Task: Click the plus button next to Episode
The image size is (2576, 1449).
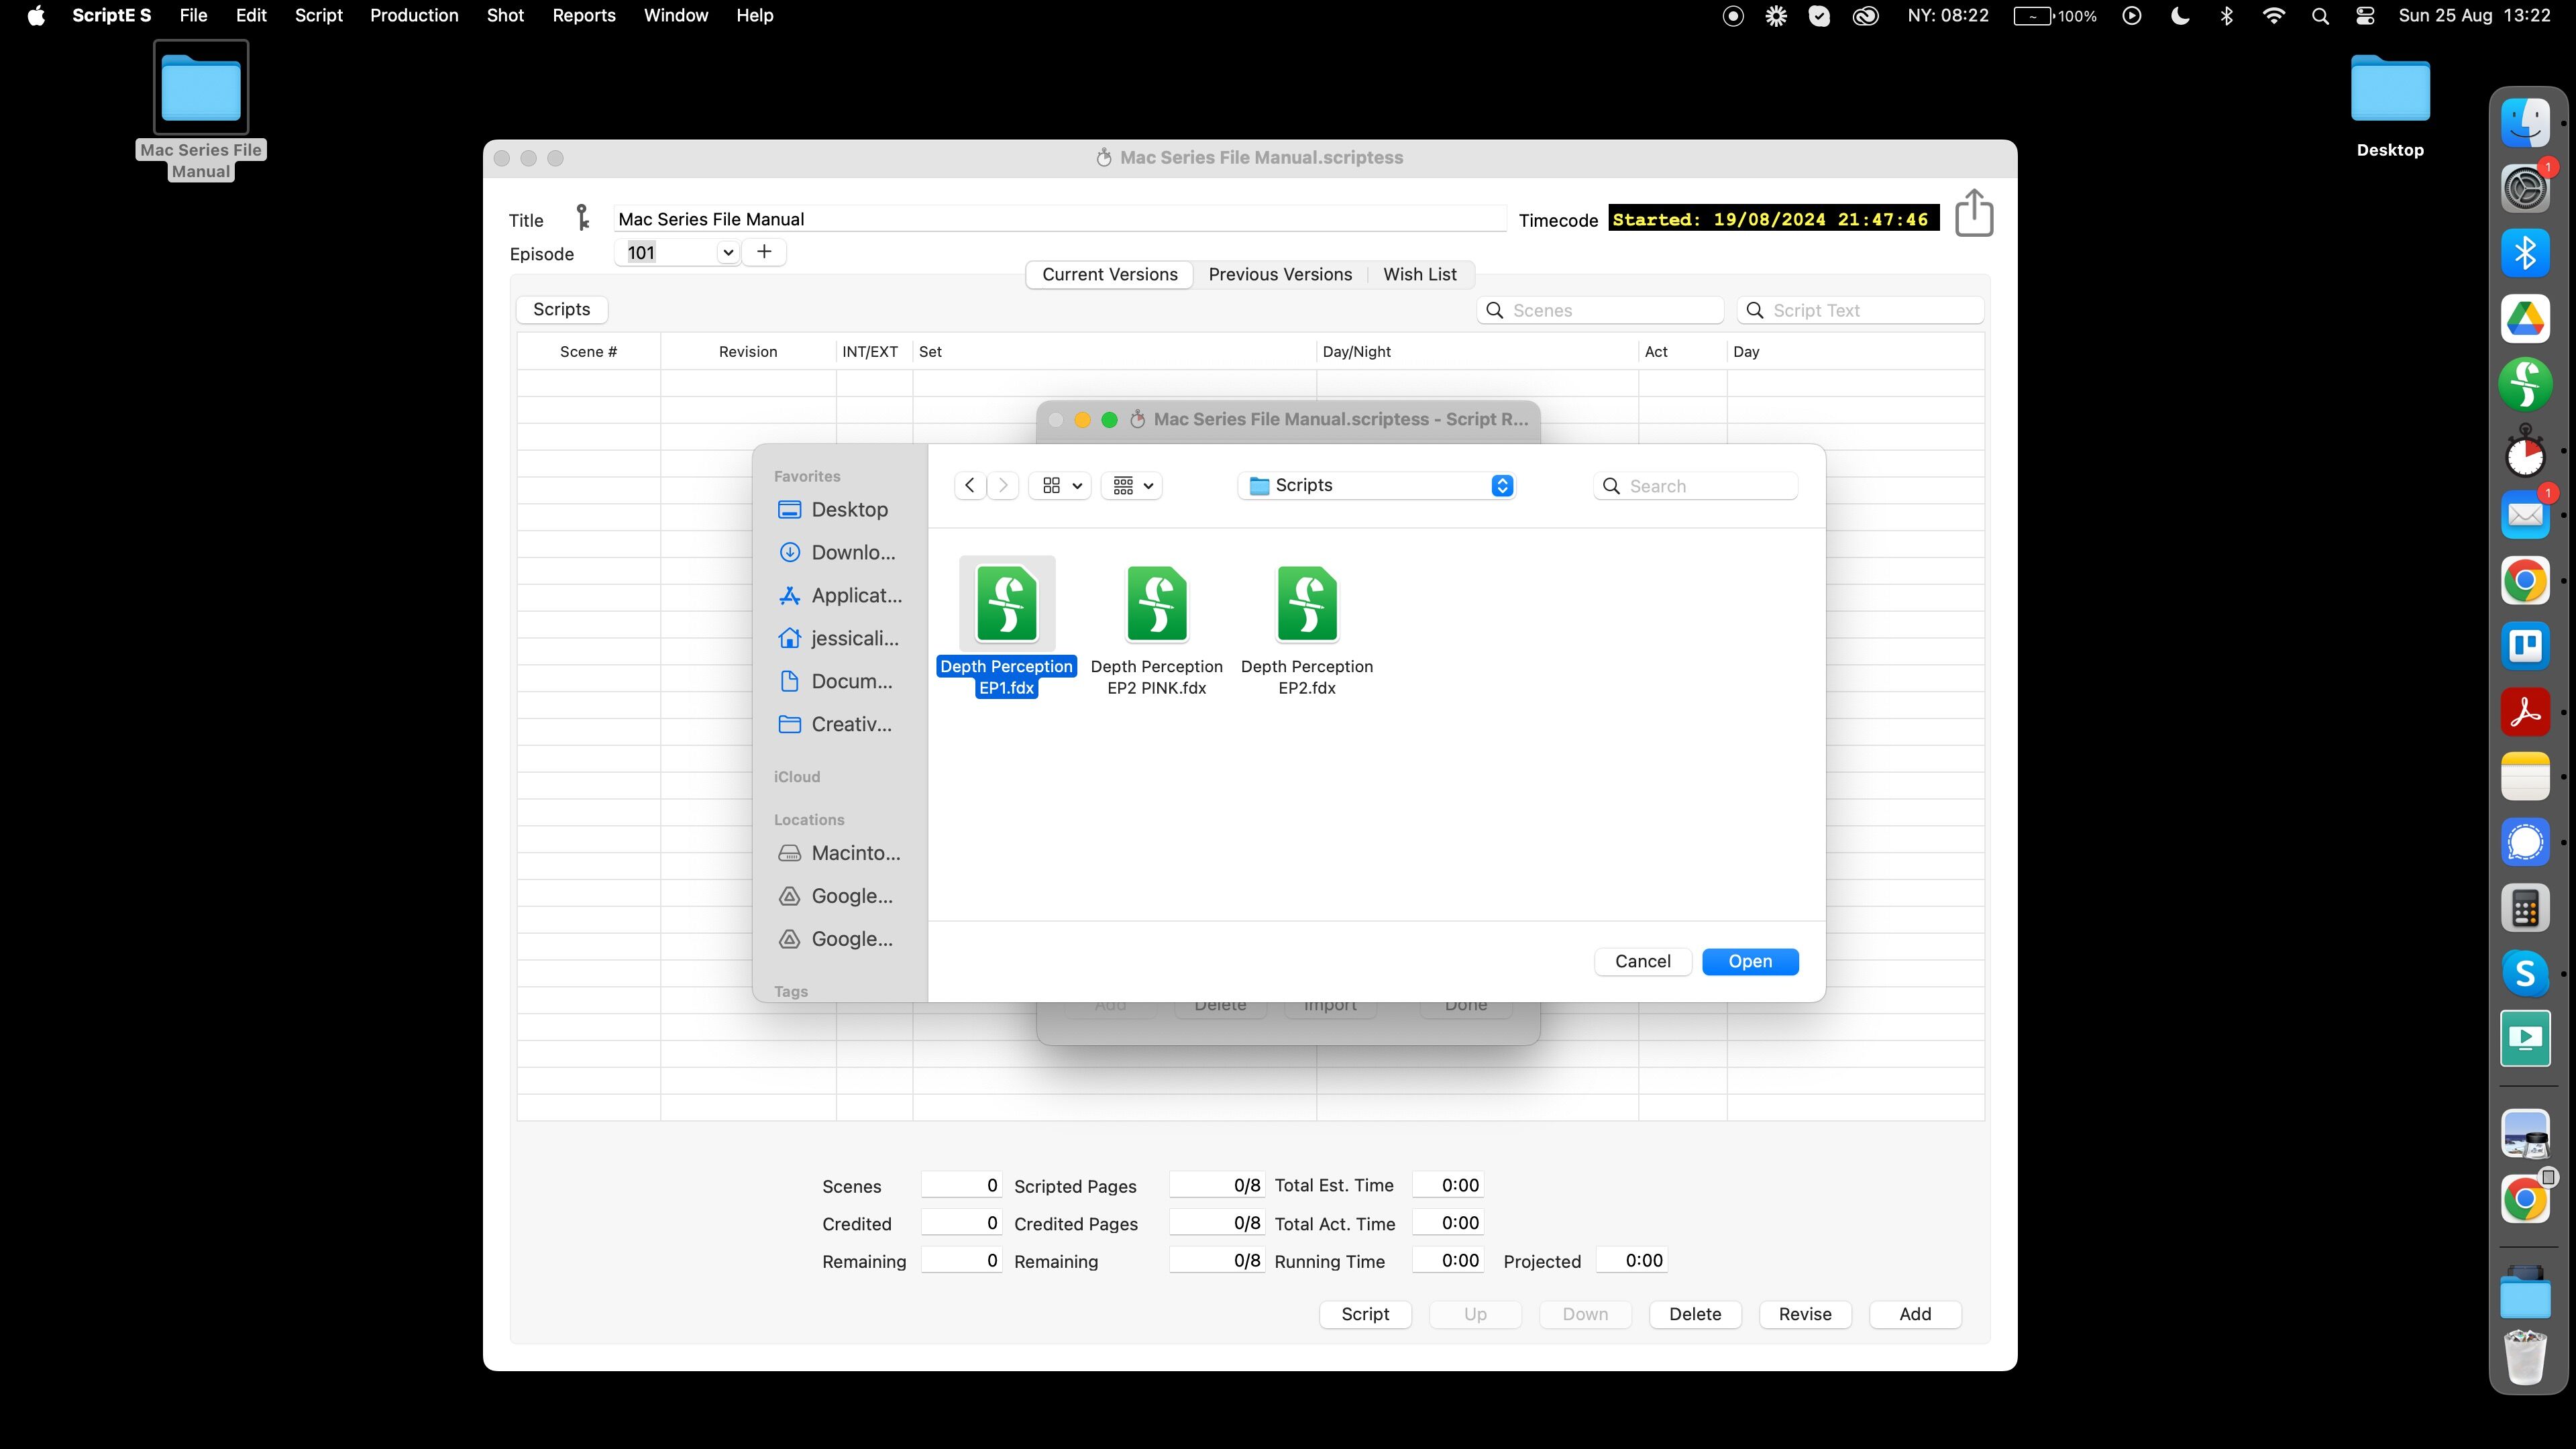Action: click(x=764, y=252)
